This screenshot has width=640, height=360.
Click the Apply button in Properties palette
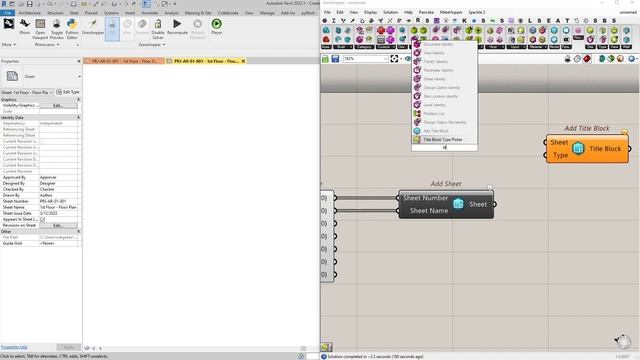tap(69, 347)
